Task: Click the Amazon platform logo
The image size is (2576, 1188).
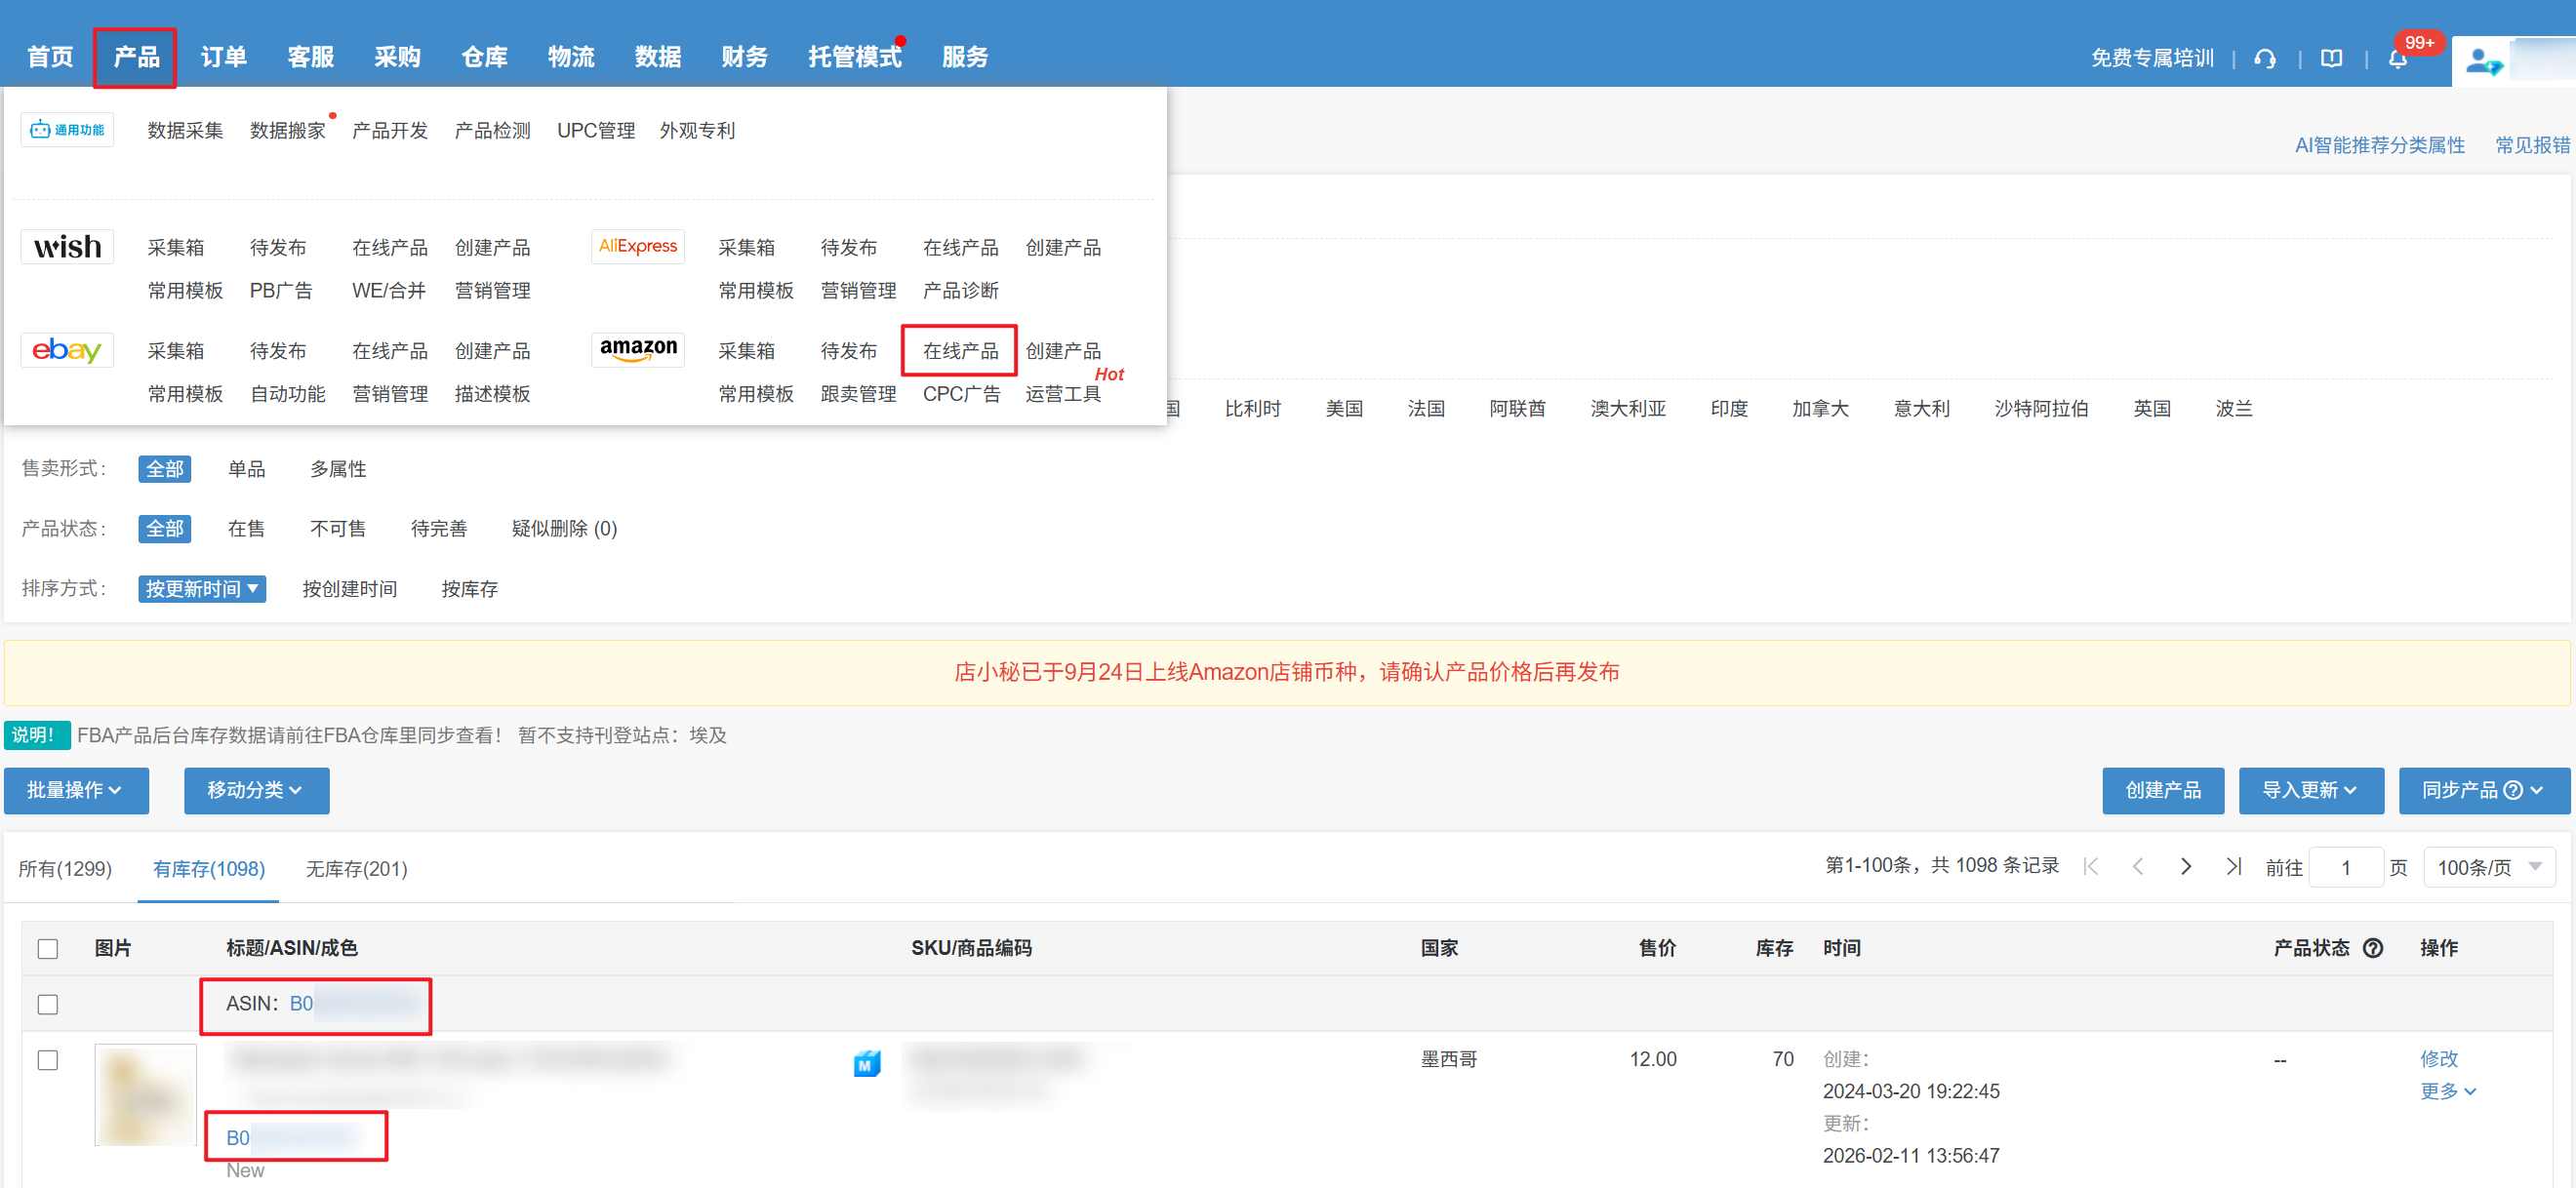Action: pos(638,349)
